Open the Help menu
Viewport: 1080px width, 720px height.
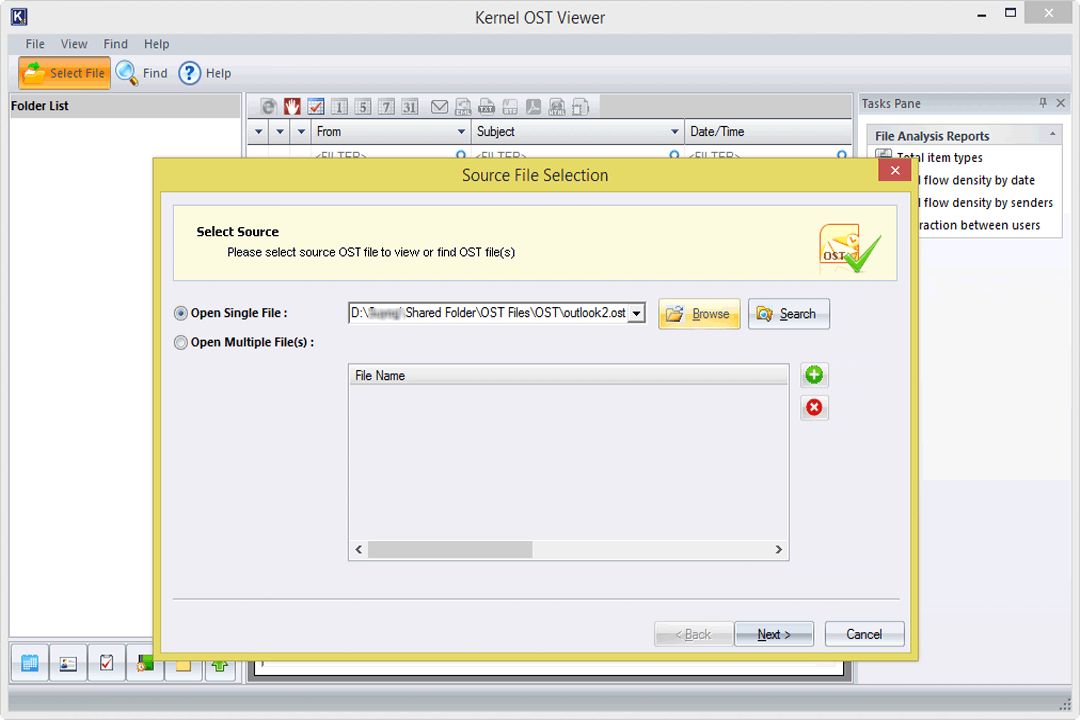click(x=156, y=44)
